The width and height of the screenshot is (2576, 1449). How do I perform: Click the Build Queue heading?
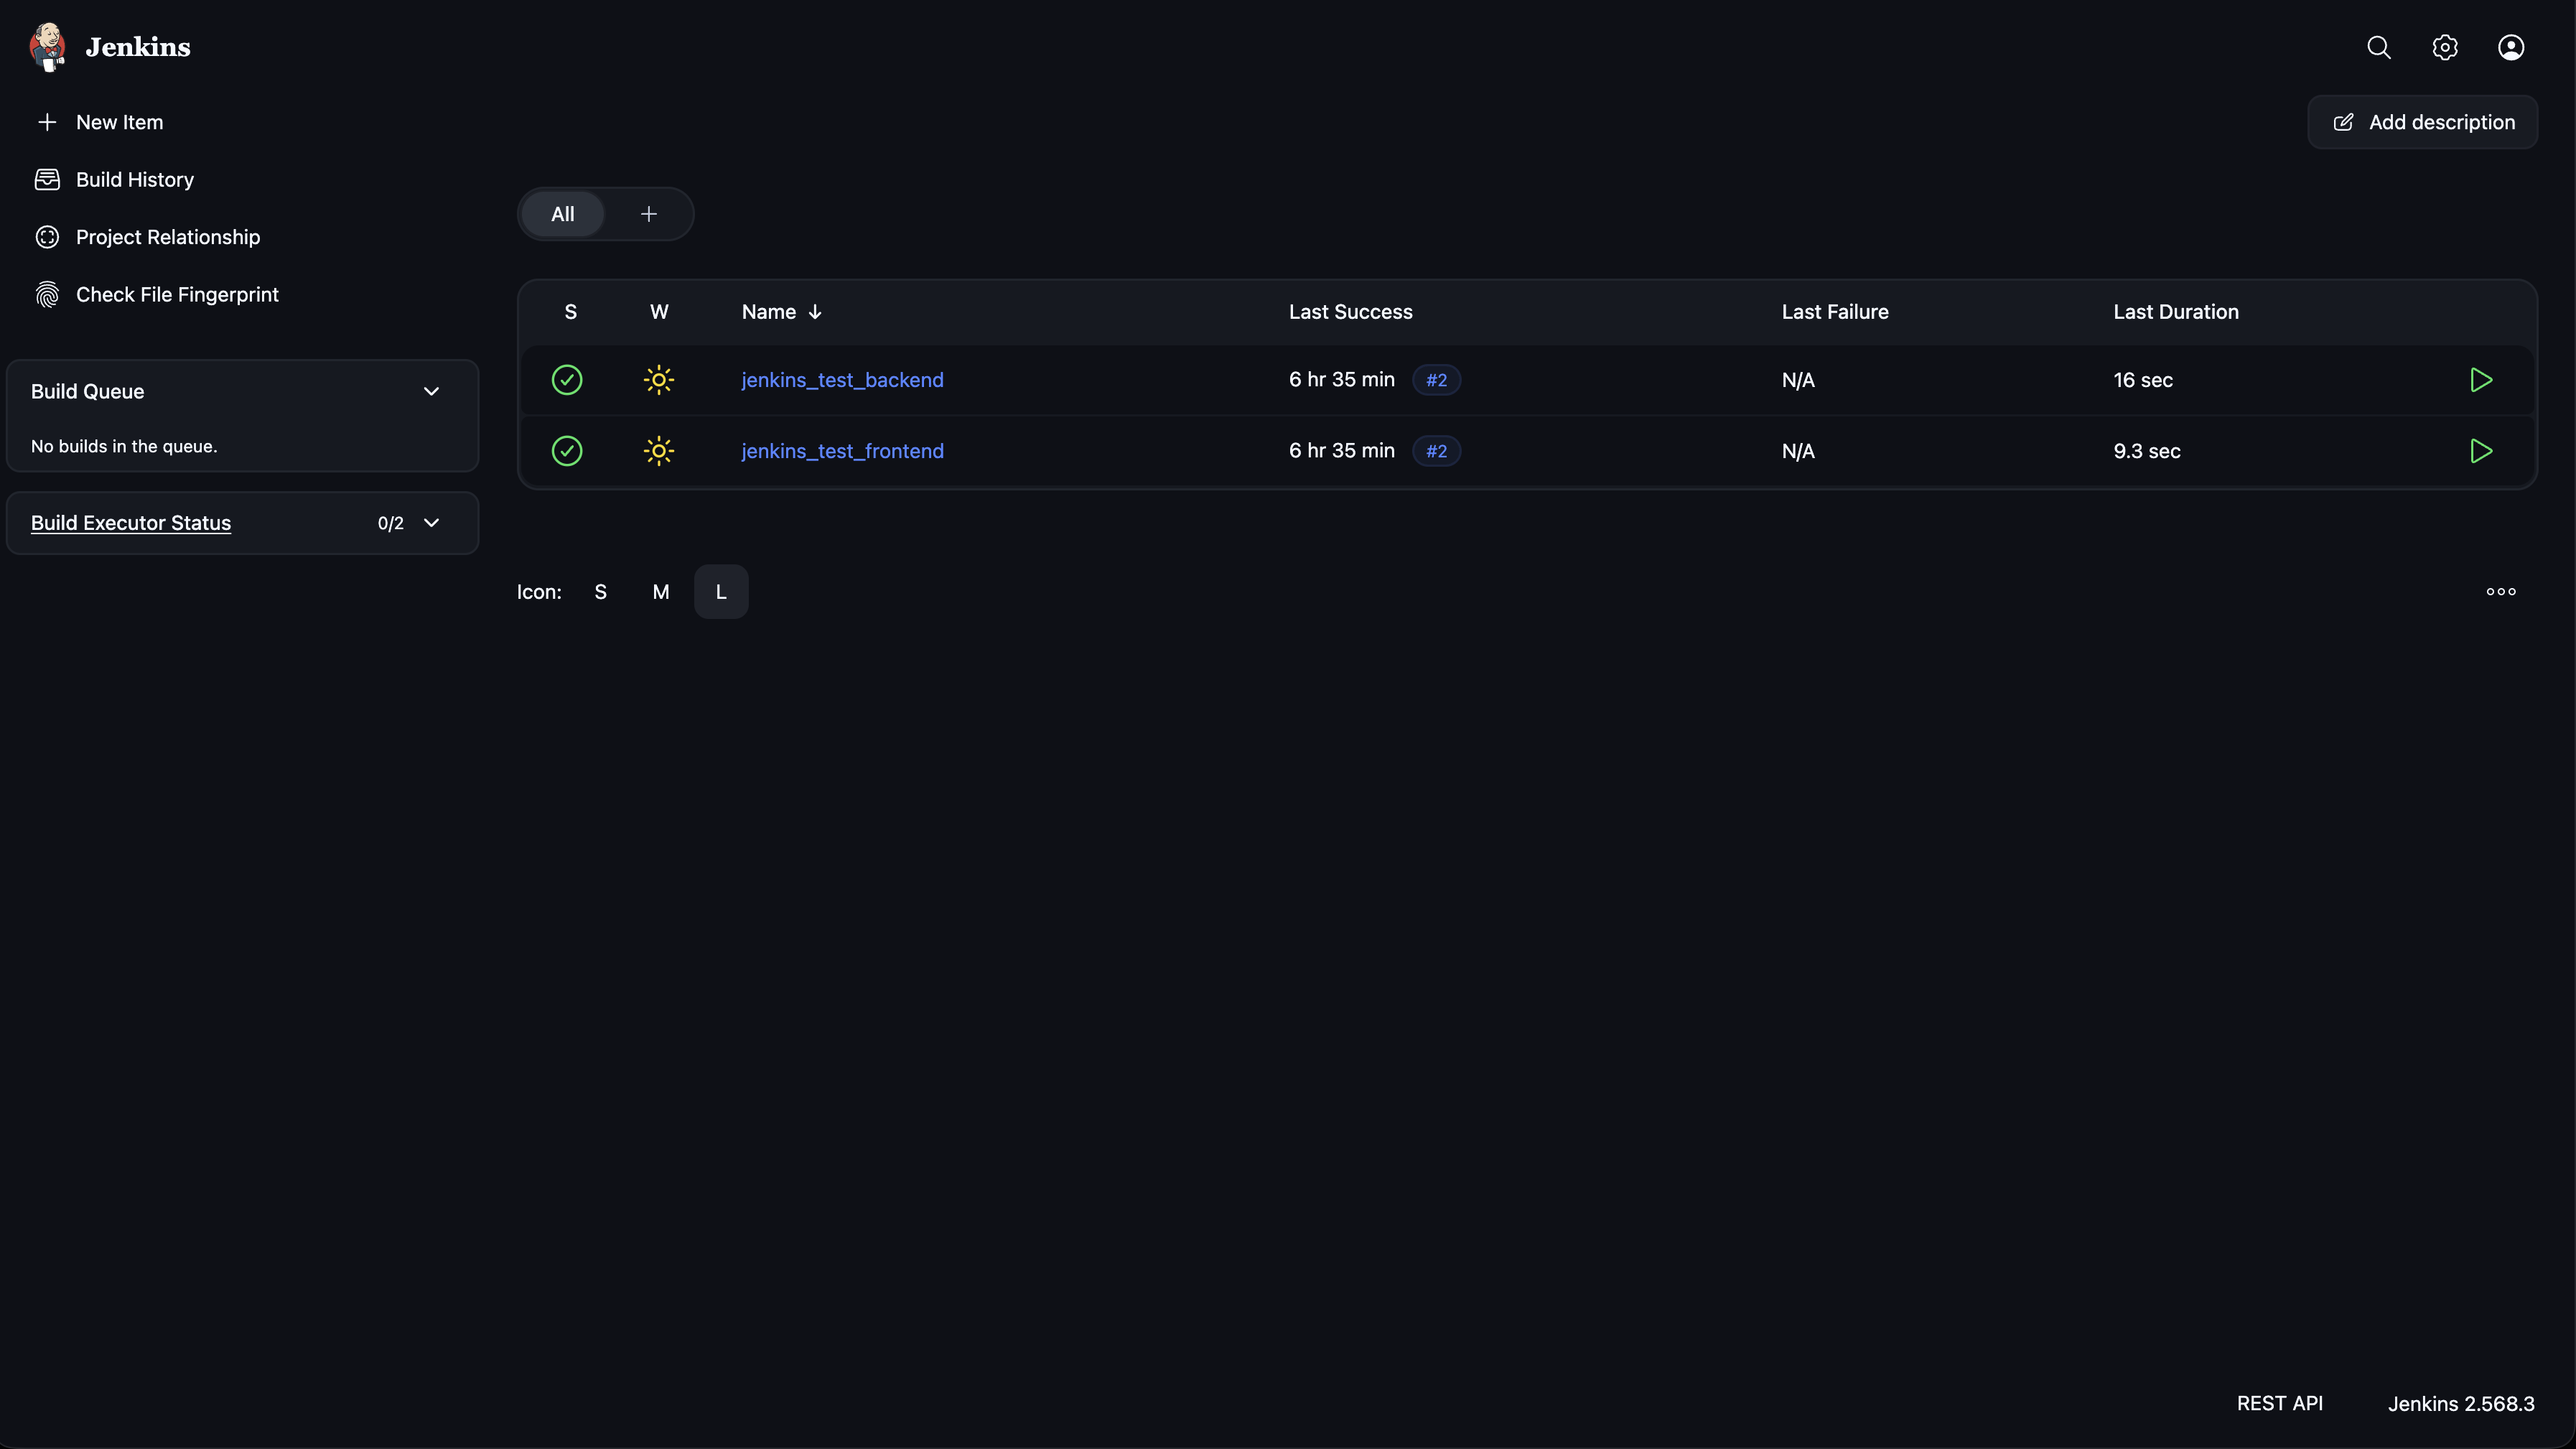pos(88,392)
